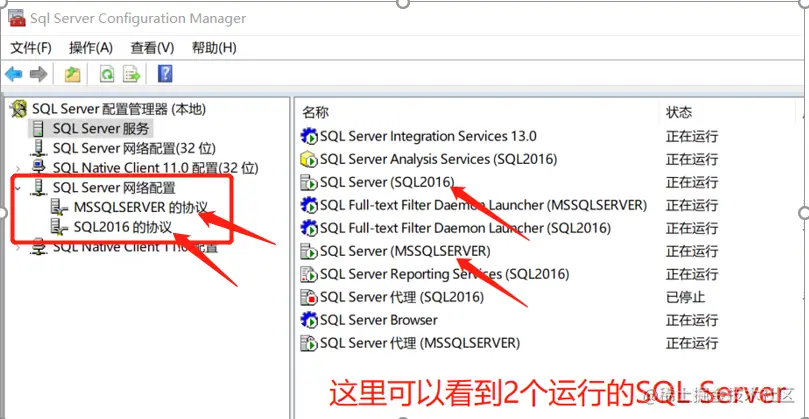The image size is (809, 419).
Task: Click the SQL Server (MSSQLSERVER) service icon
Action: pyautogui.click(x=309, y=251)
